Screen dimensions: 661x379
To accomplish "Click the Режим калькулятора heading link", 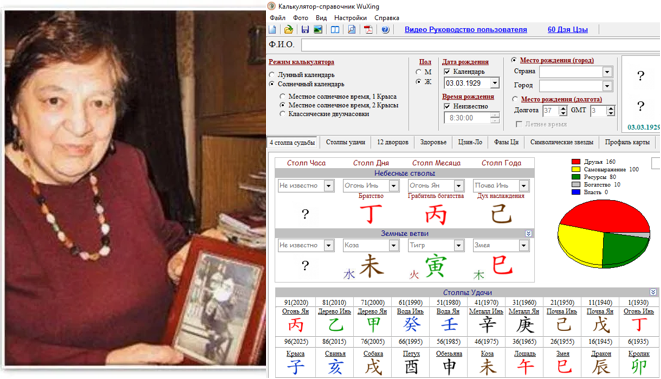I will (x=301, y=62).
